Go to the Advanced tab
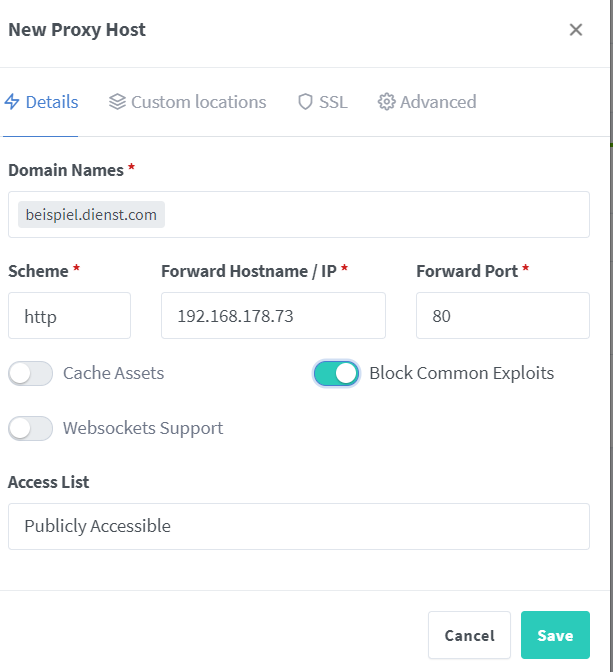 [427, 102]
